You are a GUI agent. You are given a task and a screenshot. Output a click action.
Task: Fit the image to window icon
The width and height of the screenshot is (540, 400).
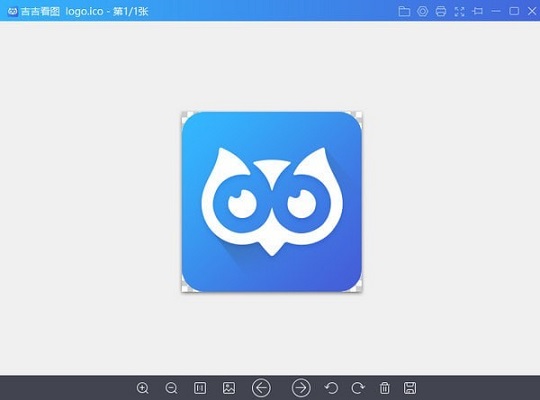coord(229,388)
